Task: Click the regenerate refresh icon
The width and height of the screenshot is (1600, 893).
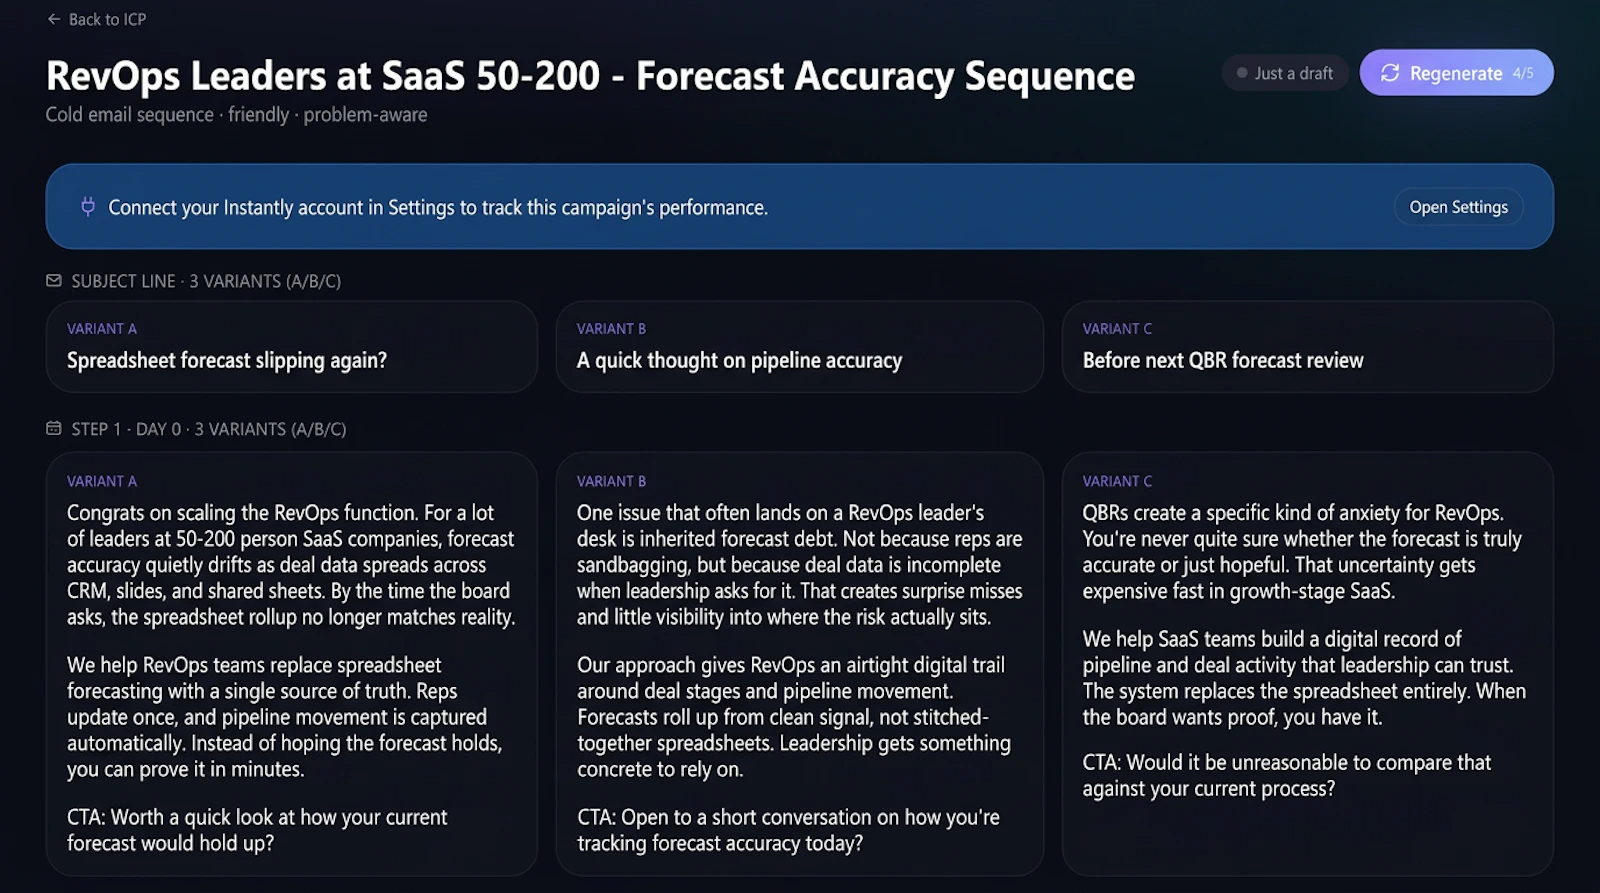Action: [1390, 73]
